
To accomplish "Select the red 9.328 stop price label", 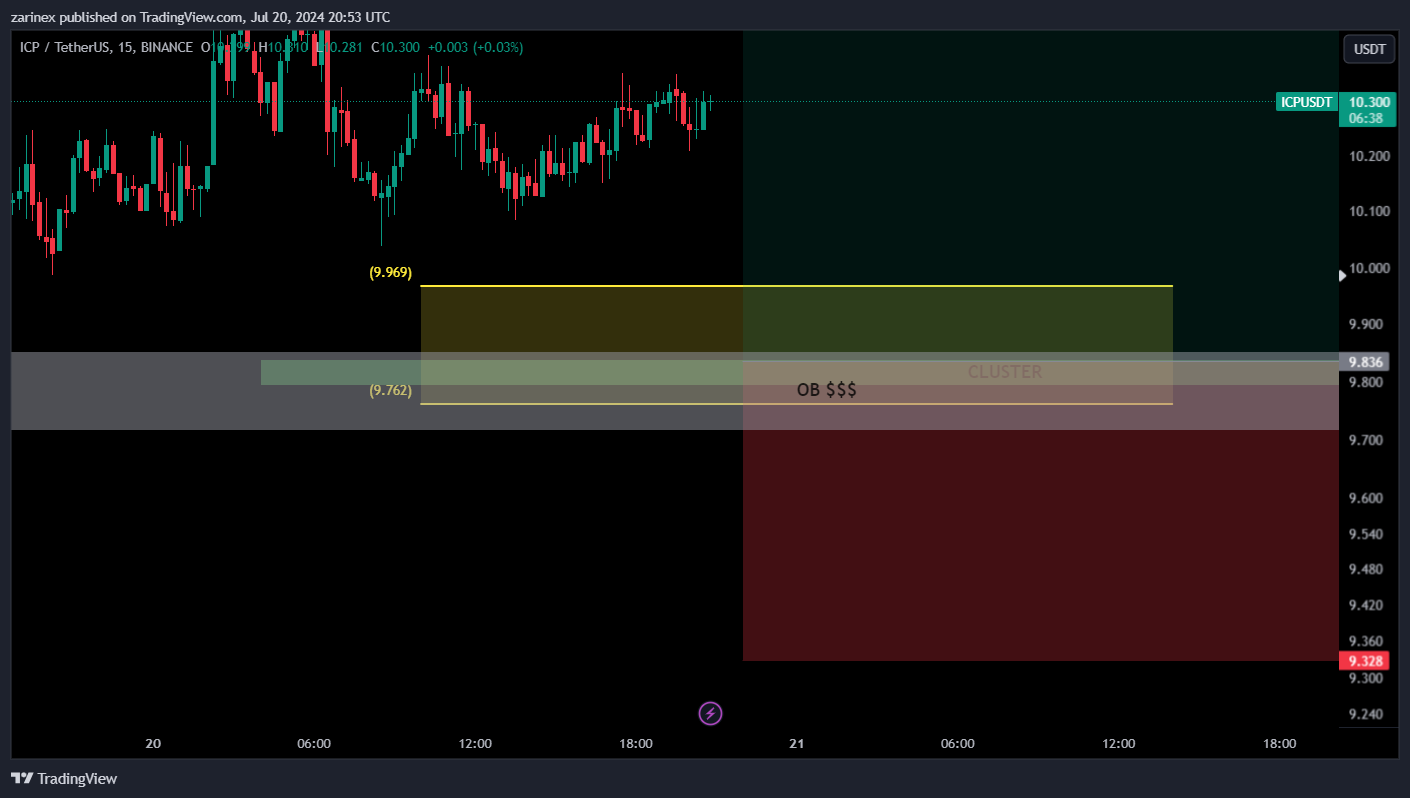I will pos(1365,661).
